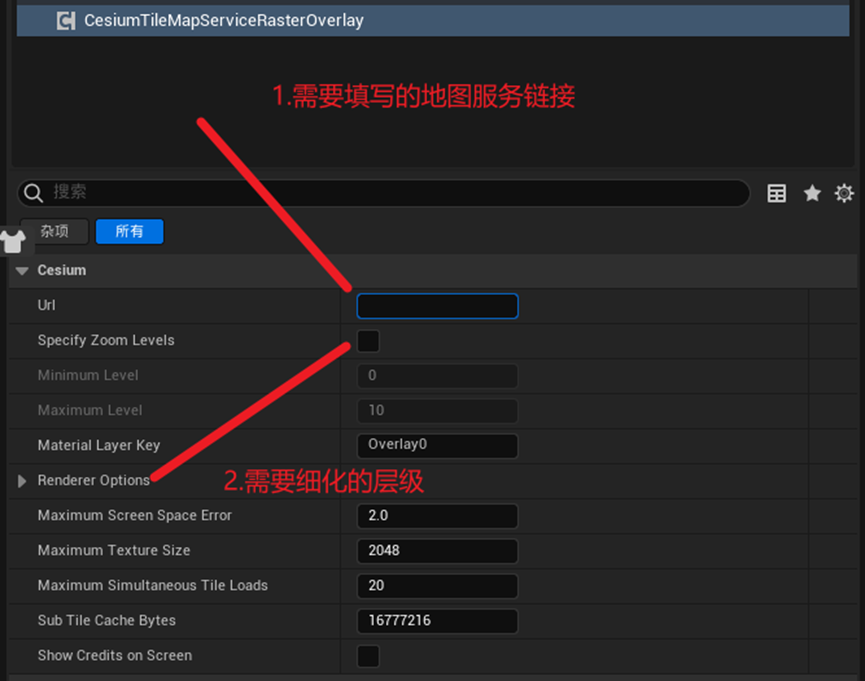Open the property matrix table icon
Screen dimensions: 865x681
pos(777,193)
